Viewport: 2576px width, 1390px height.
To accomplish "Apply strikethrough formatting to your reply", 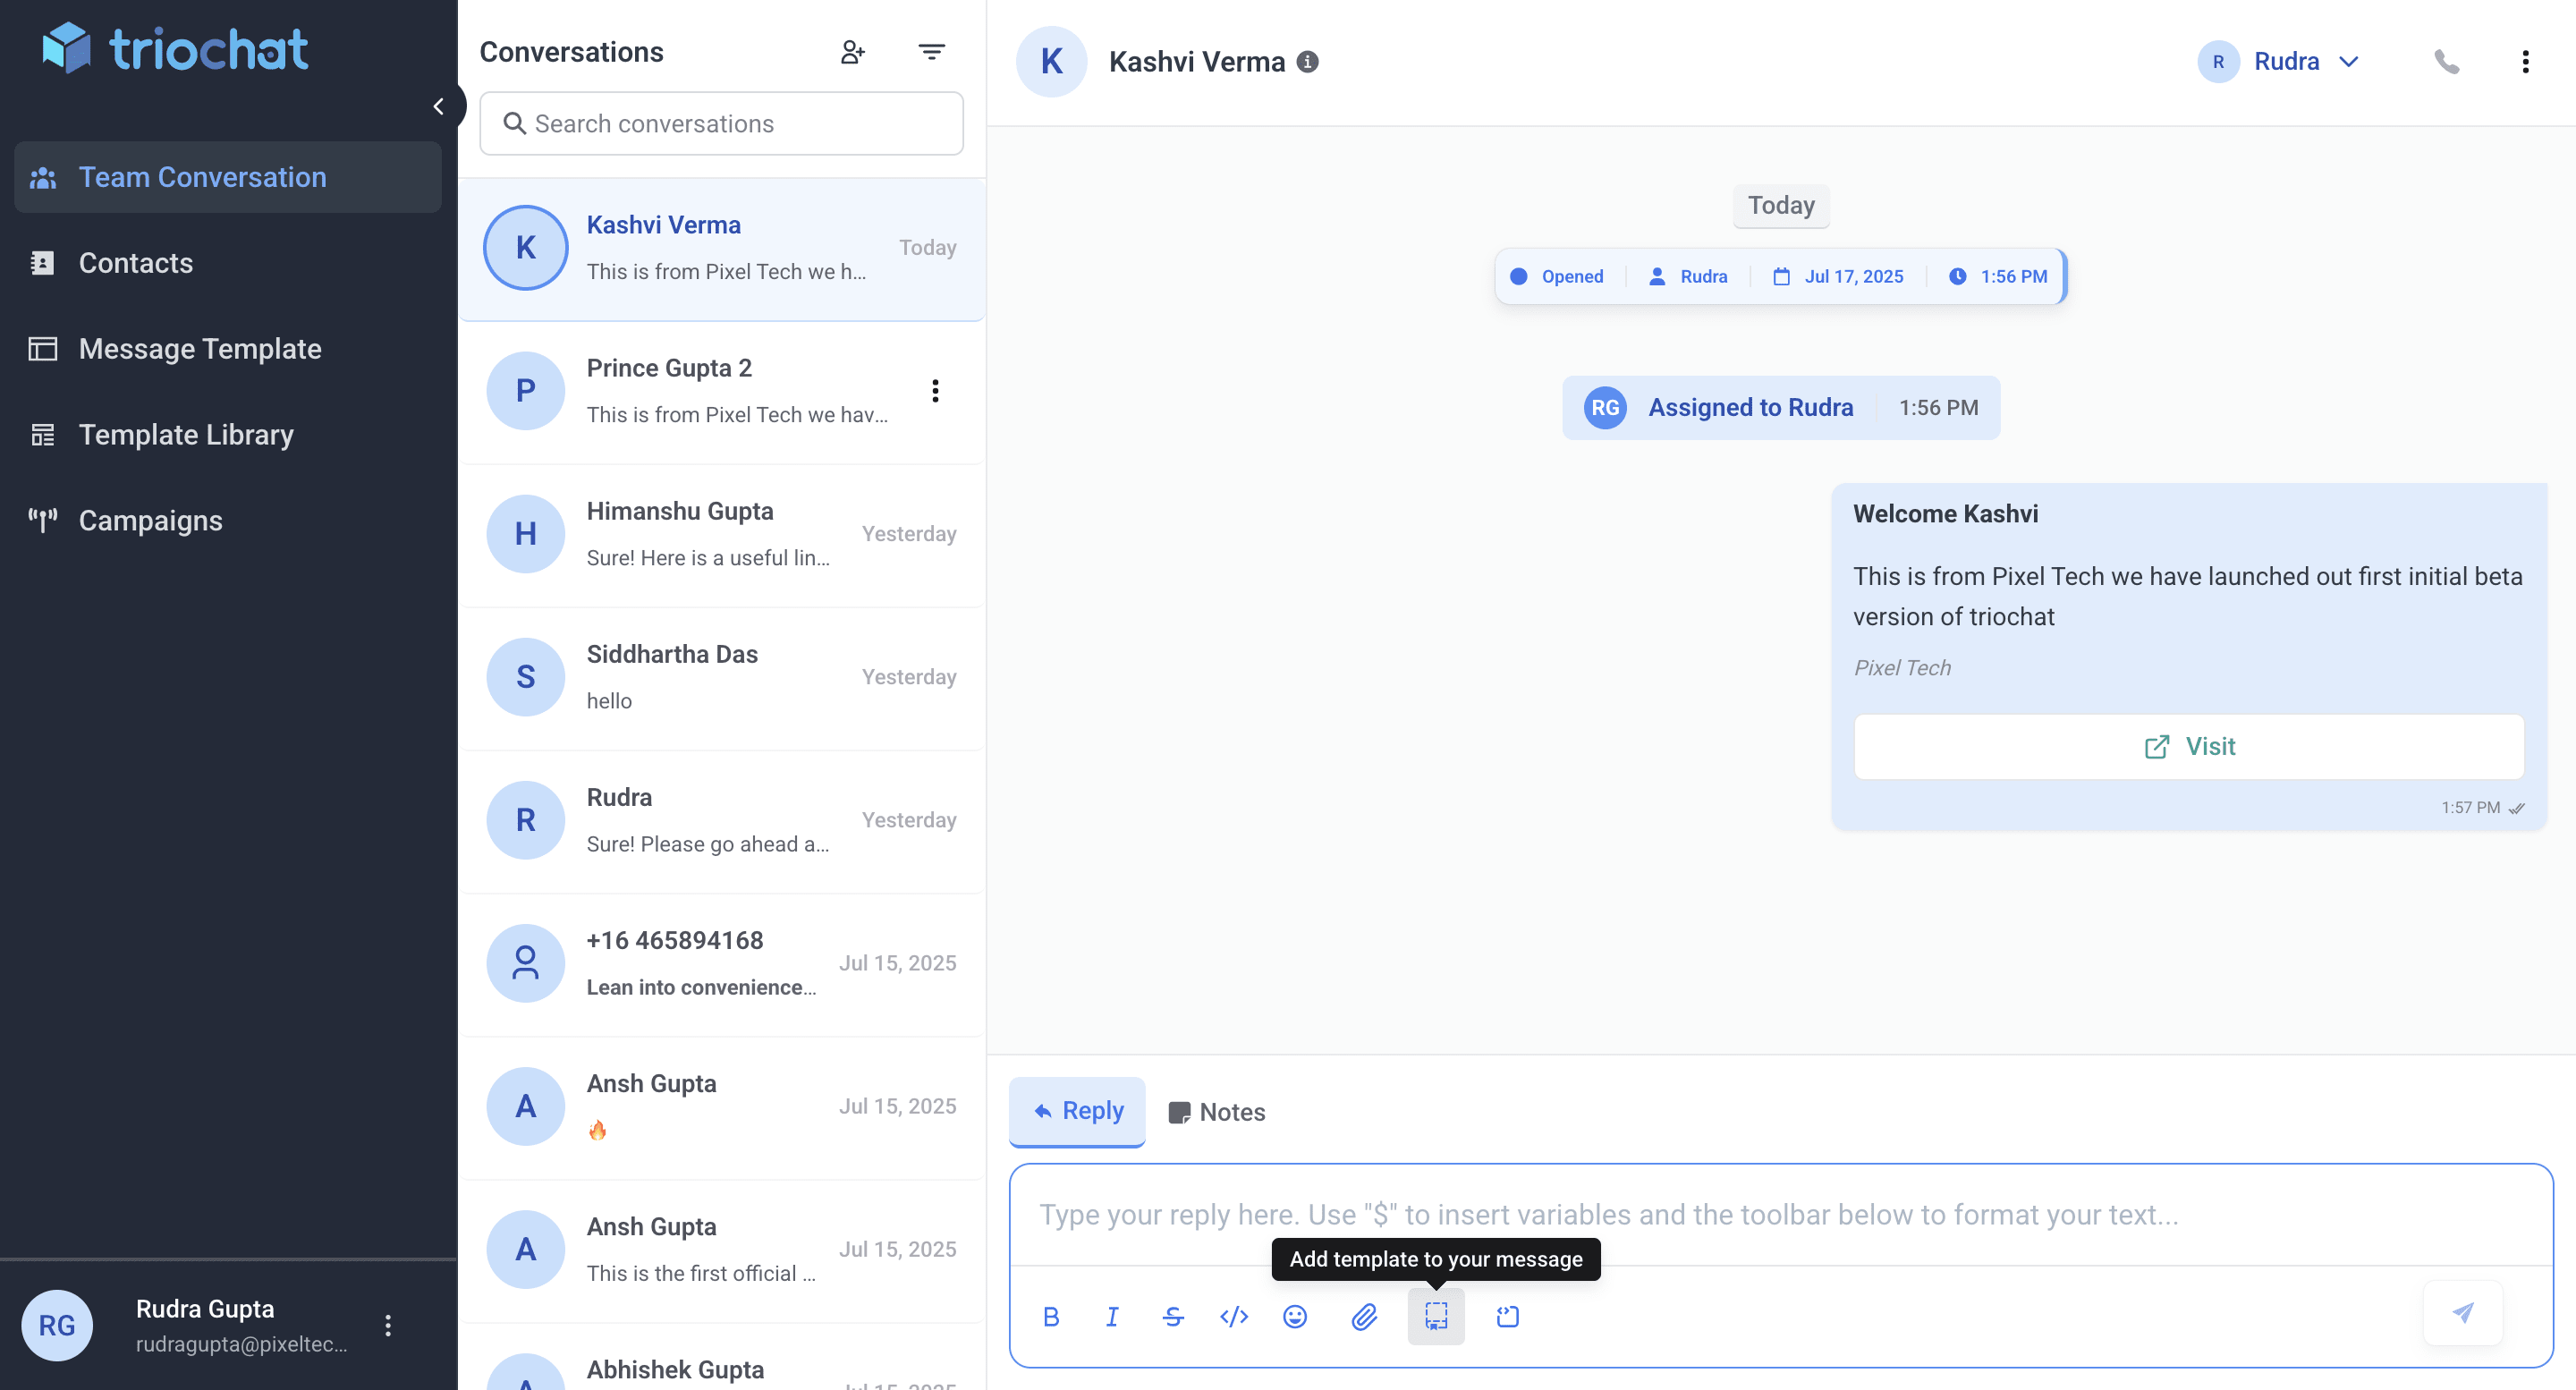I will [1173, 1317].
